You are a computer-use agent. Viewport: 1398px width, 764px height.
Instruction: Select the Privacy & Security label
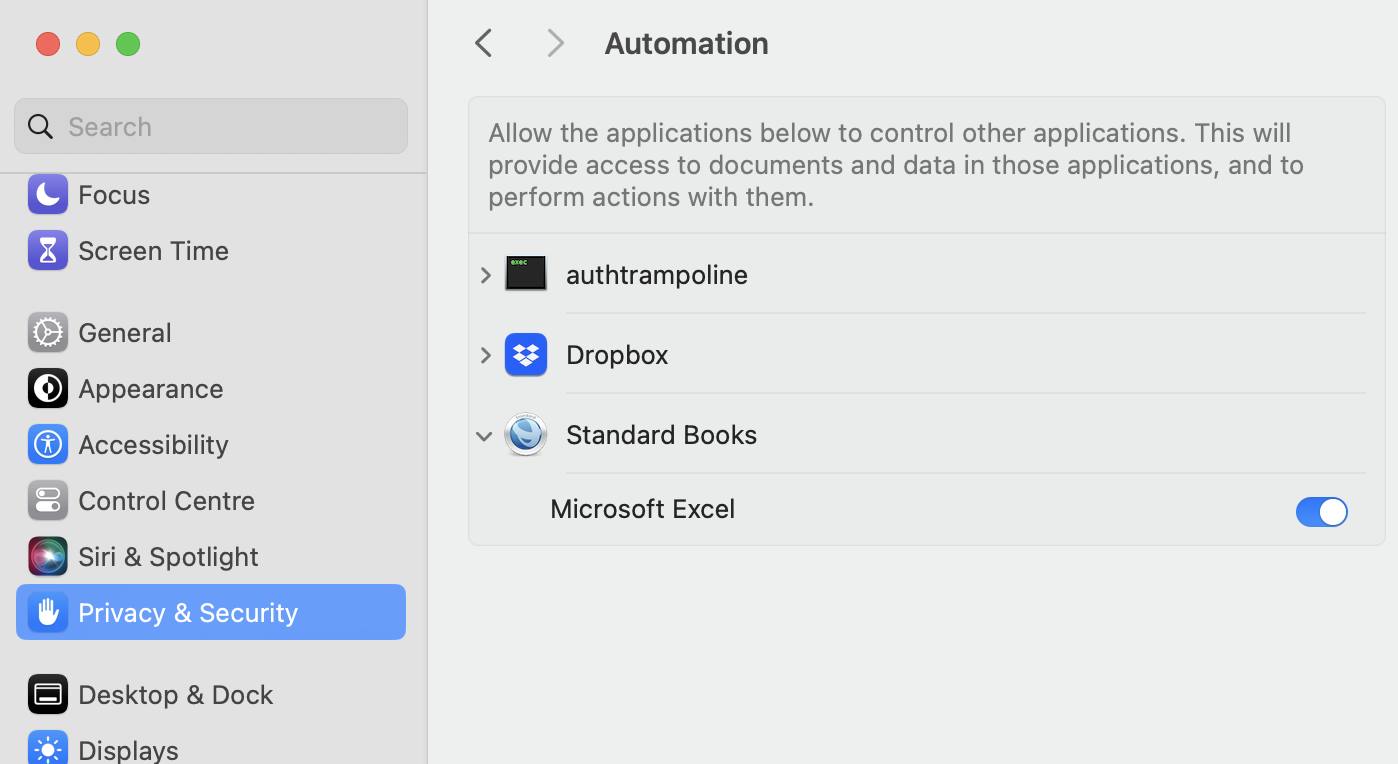click(x=188, y=612)
